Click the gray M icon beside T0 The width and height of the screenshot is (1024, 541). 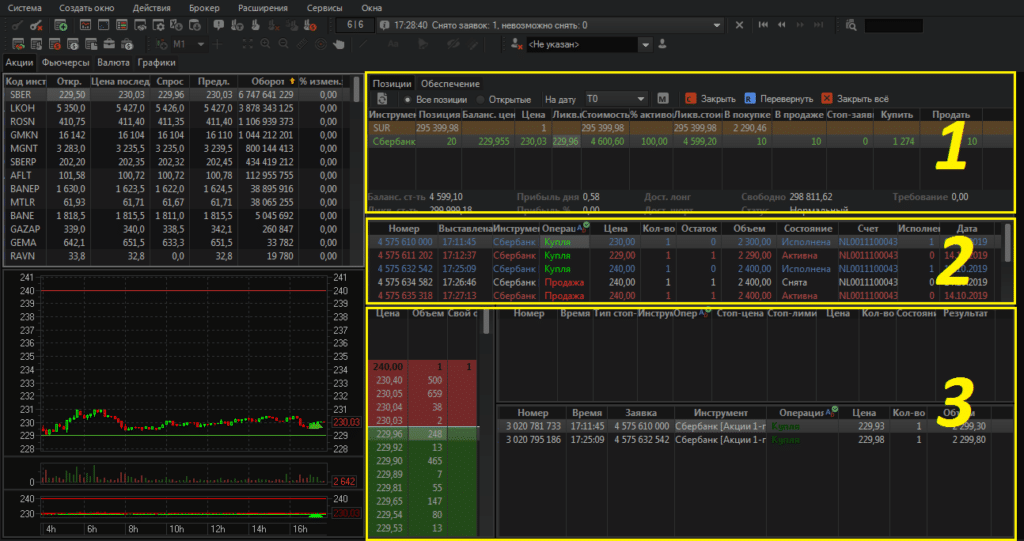click(663, 99)
